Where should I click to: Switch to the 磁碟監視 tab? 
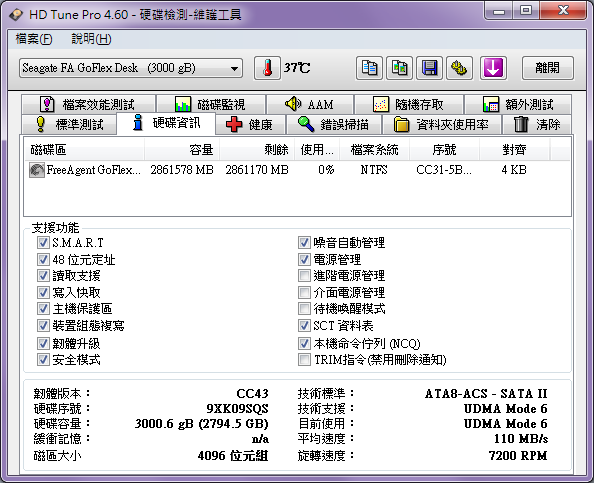point(211,104)
